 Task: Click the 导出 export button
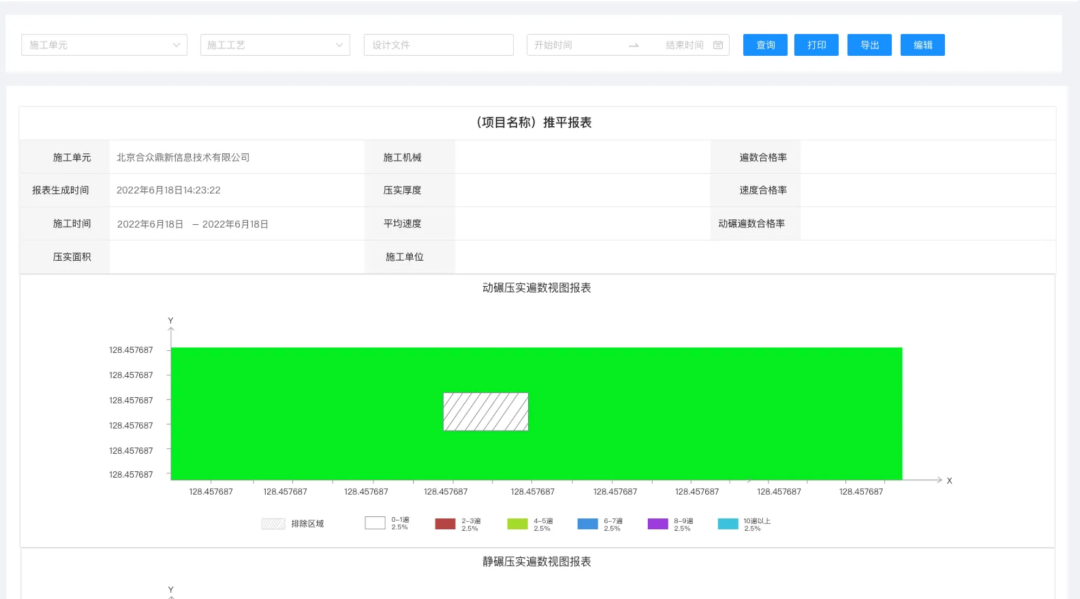point(869,45)
